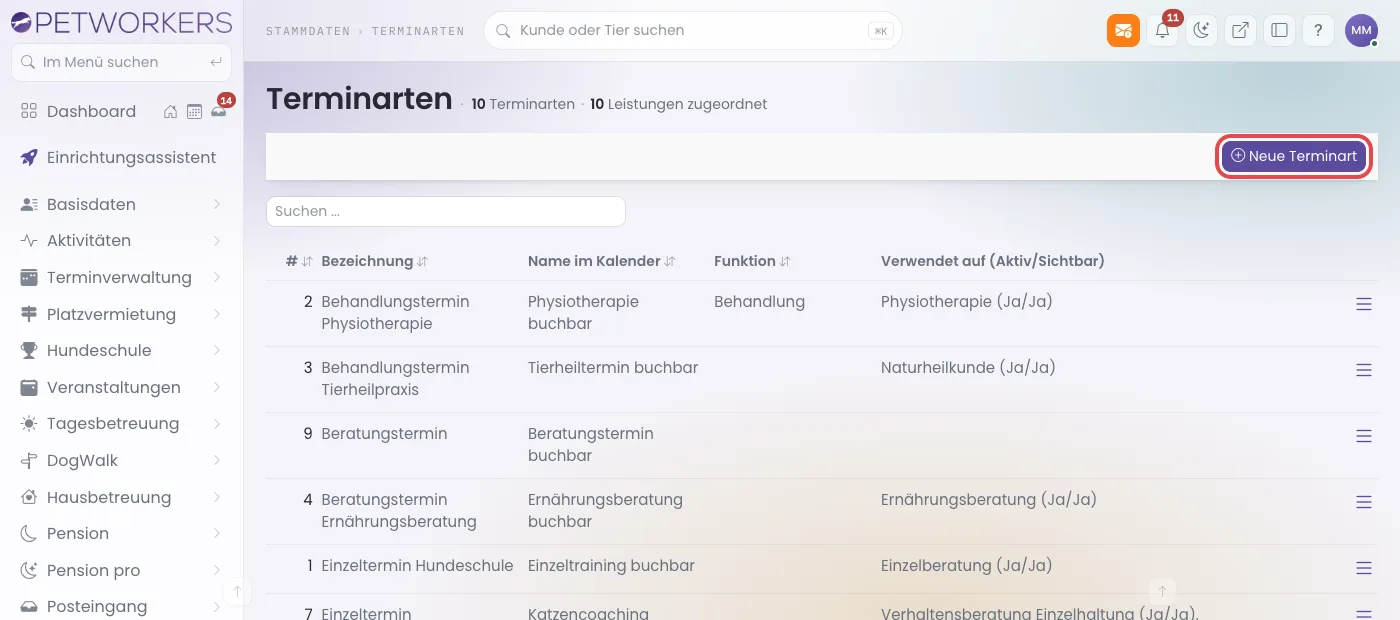Open the Dashboard menu item
This screenshot has width=1400, height=620.
click(x=91, y=111)
